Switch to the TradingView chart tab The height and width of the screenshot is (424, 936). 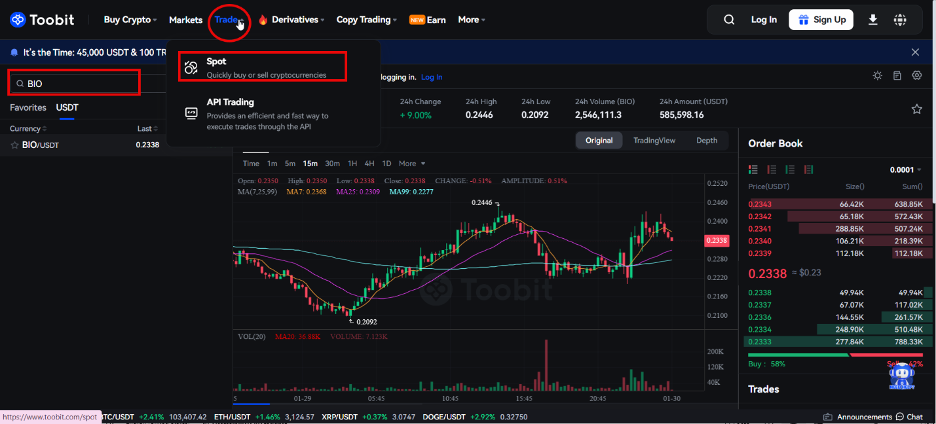654,141
